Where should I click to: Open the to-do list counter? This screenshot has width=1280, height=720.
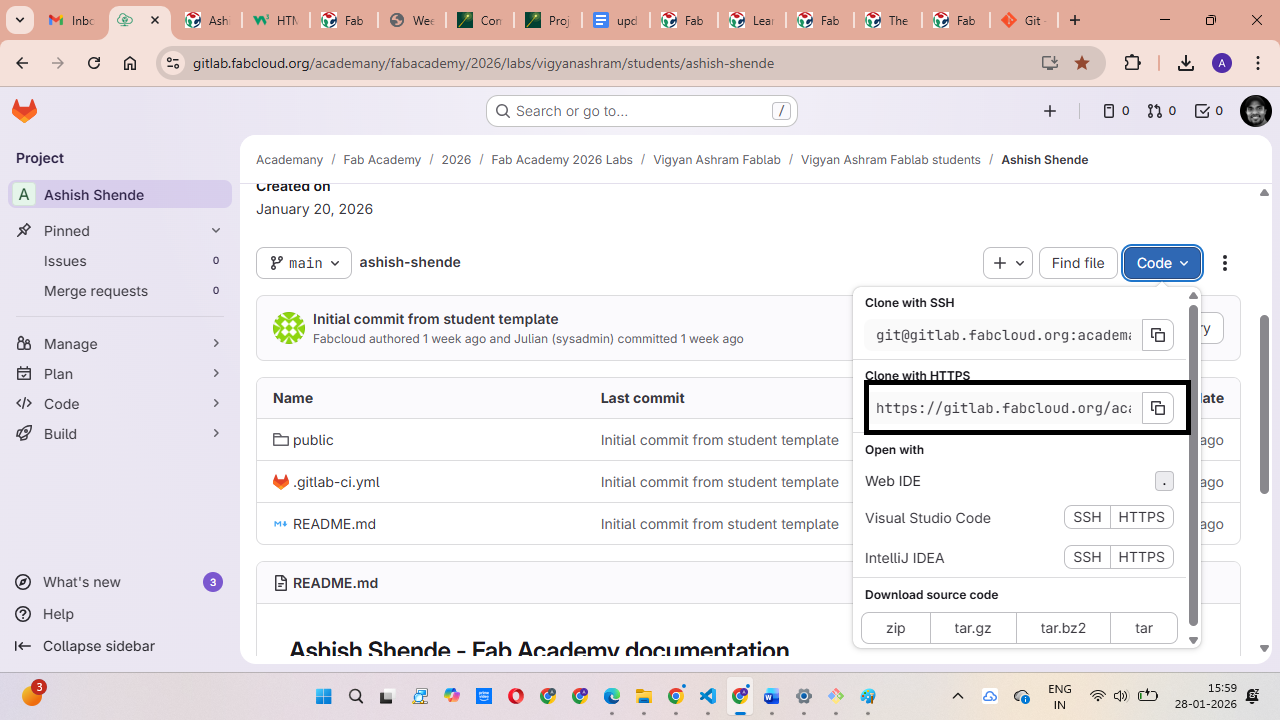coord(1209,111)
